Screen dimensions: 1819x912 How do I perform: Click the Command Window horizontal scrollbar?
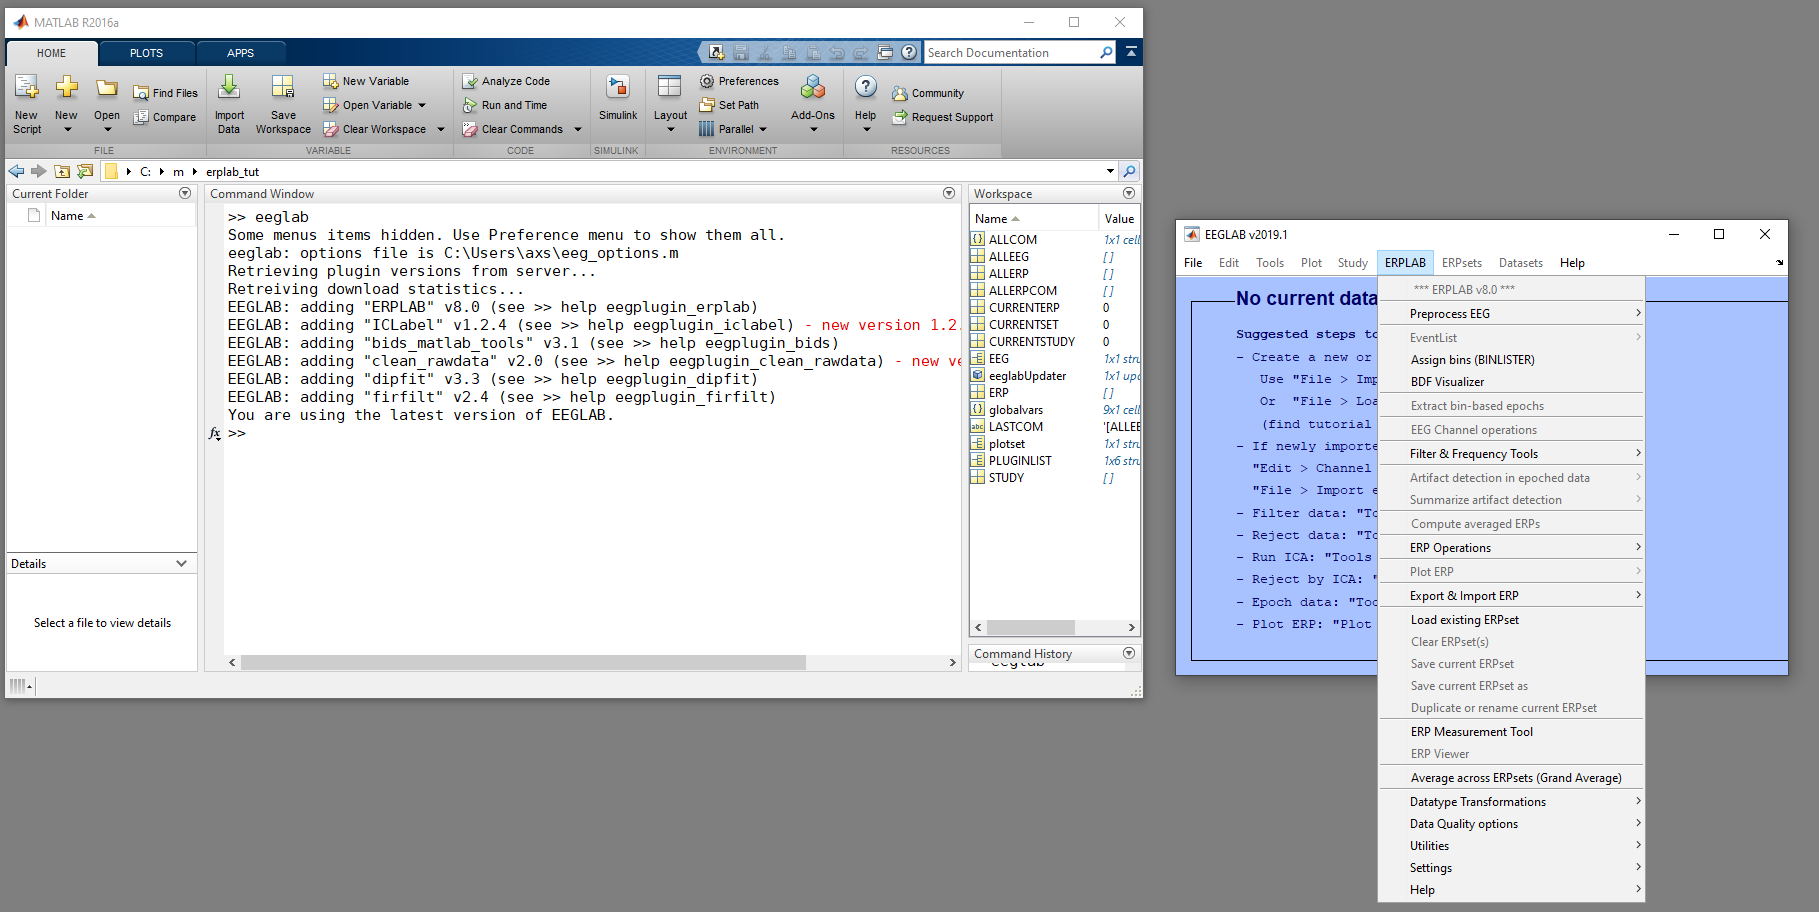tap(523, 662)
